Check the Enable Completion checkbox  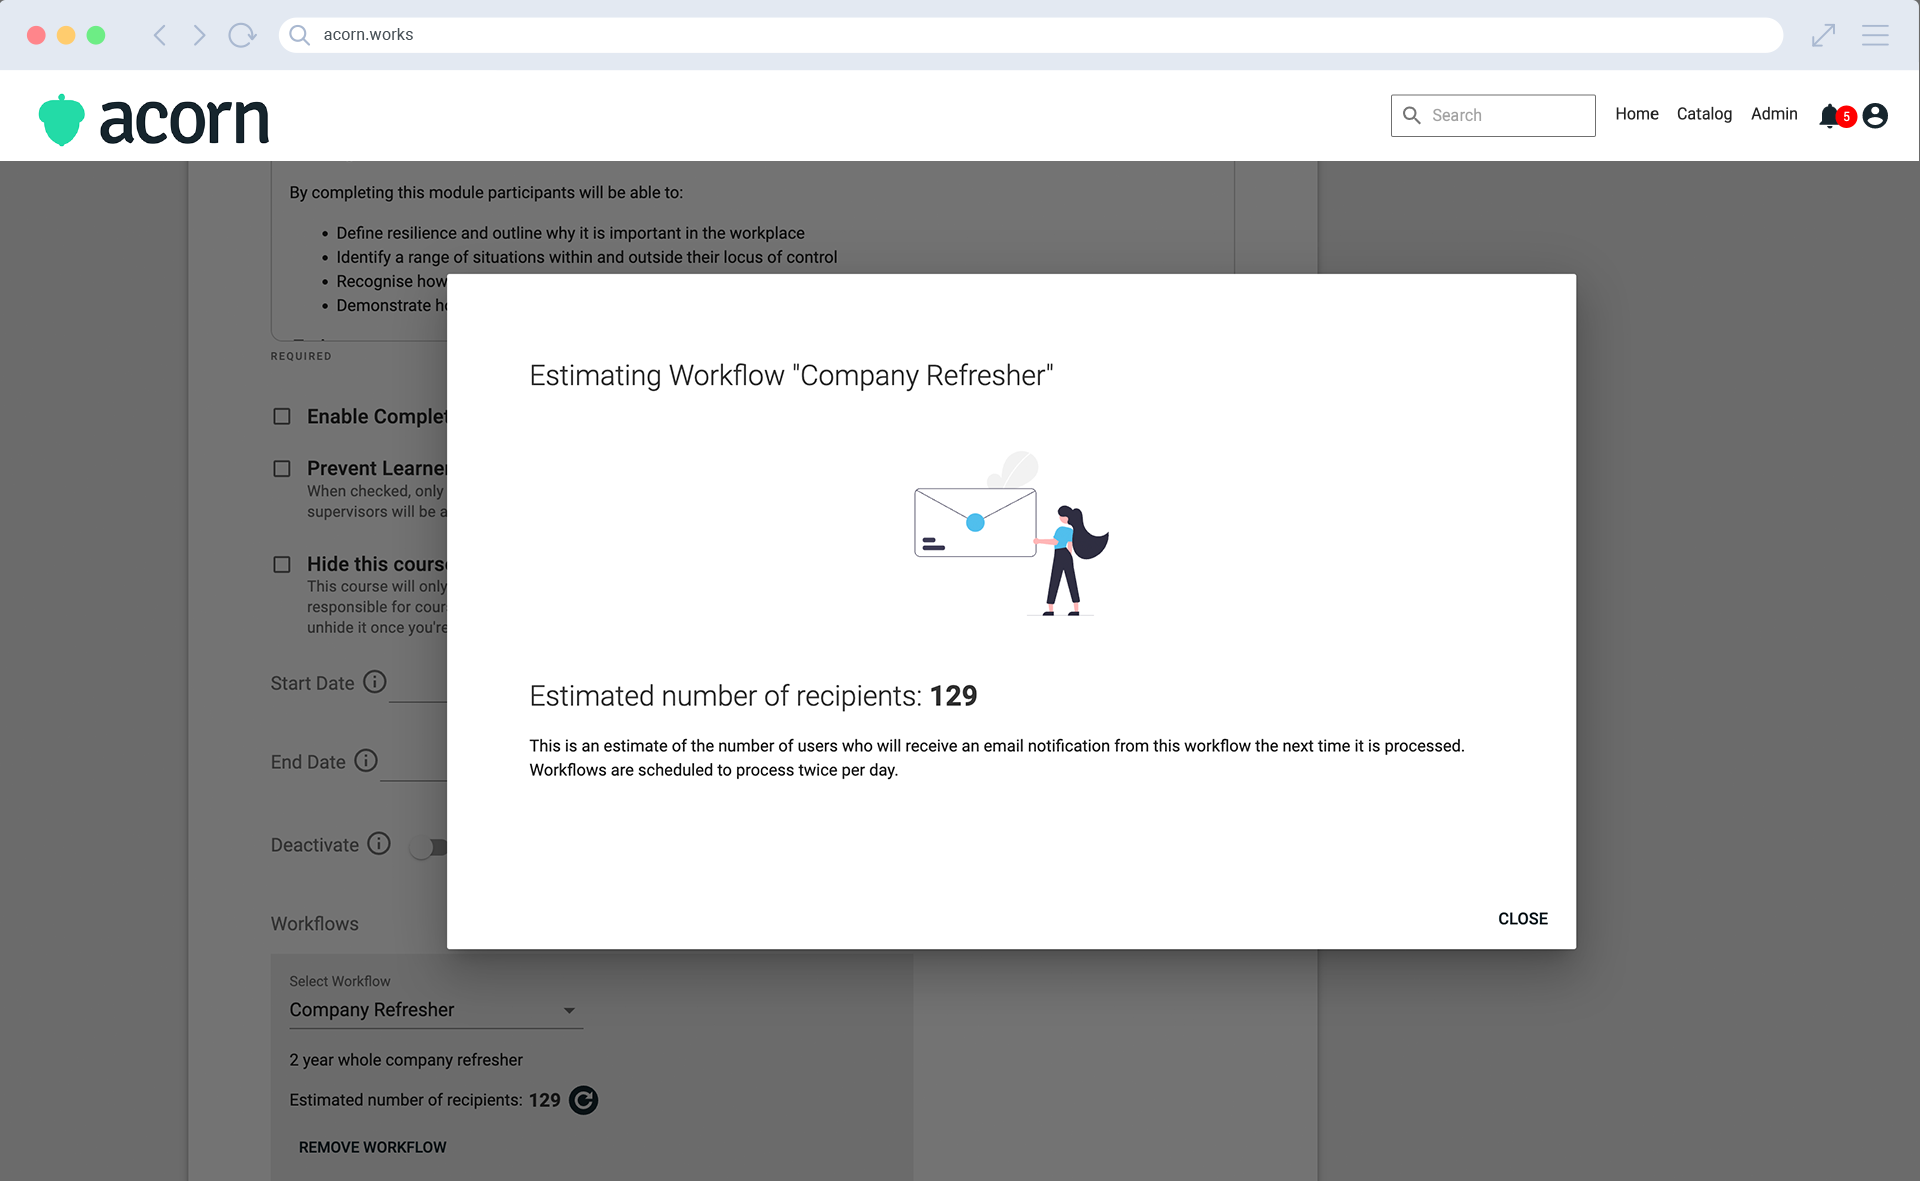(282, 416)
